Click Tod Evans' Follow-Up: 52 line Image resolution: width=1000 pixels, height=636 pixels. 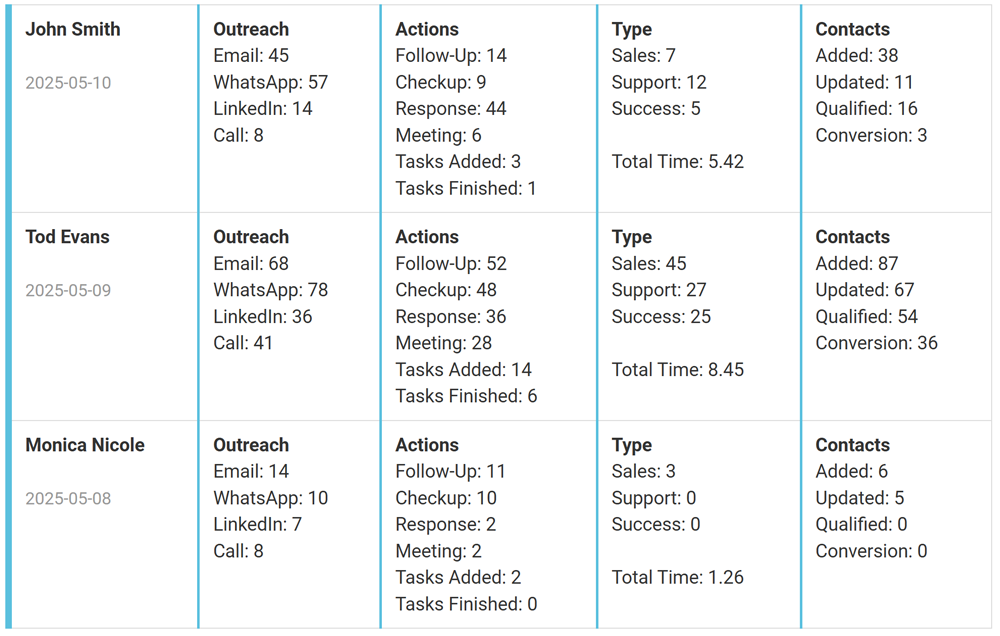451,264
